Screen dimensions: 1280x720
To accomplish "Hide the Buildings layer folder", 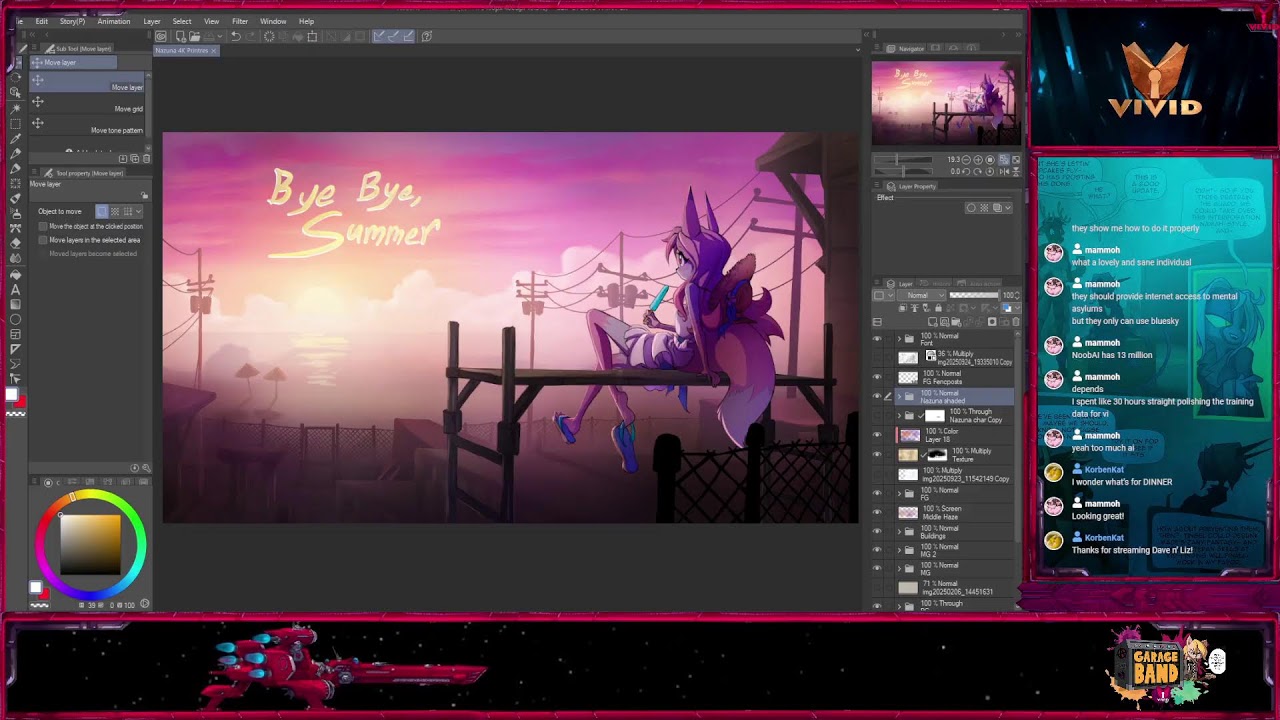I will coord(877,531).
